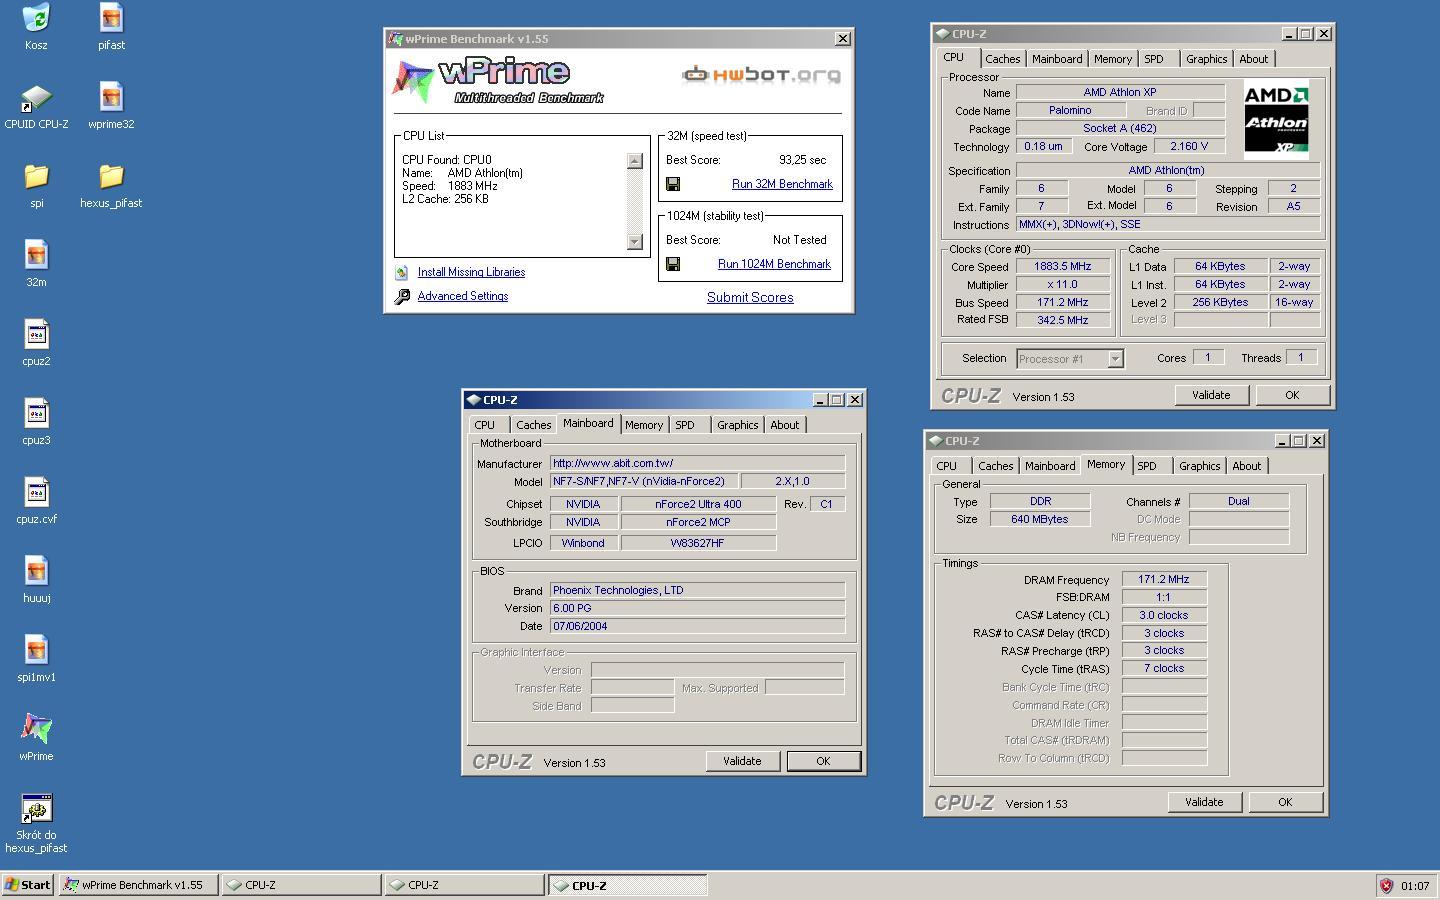Open Graphics tab in top-right CPU-Z window
1440x900 pixels.
pyautogui.click(x=1206, y=59)
